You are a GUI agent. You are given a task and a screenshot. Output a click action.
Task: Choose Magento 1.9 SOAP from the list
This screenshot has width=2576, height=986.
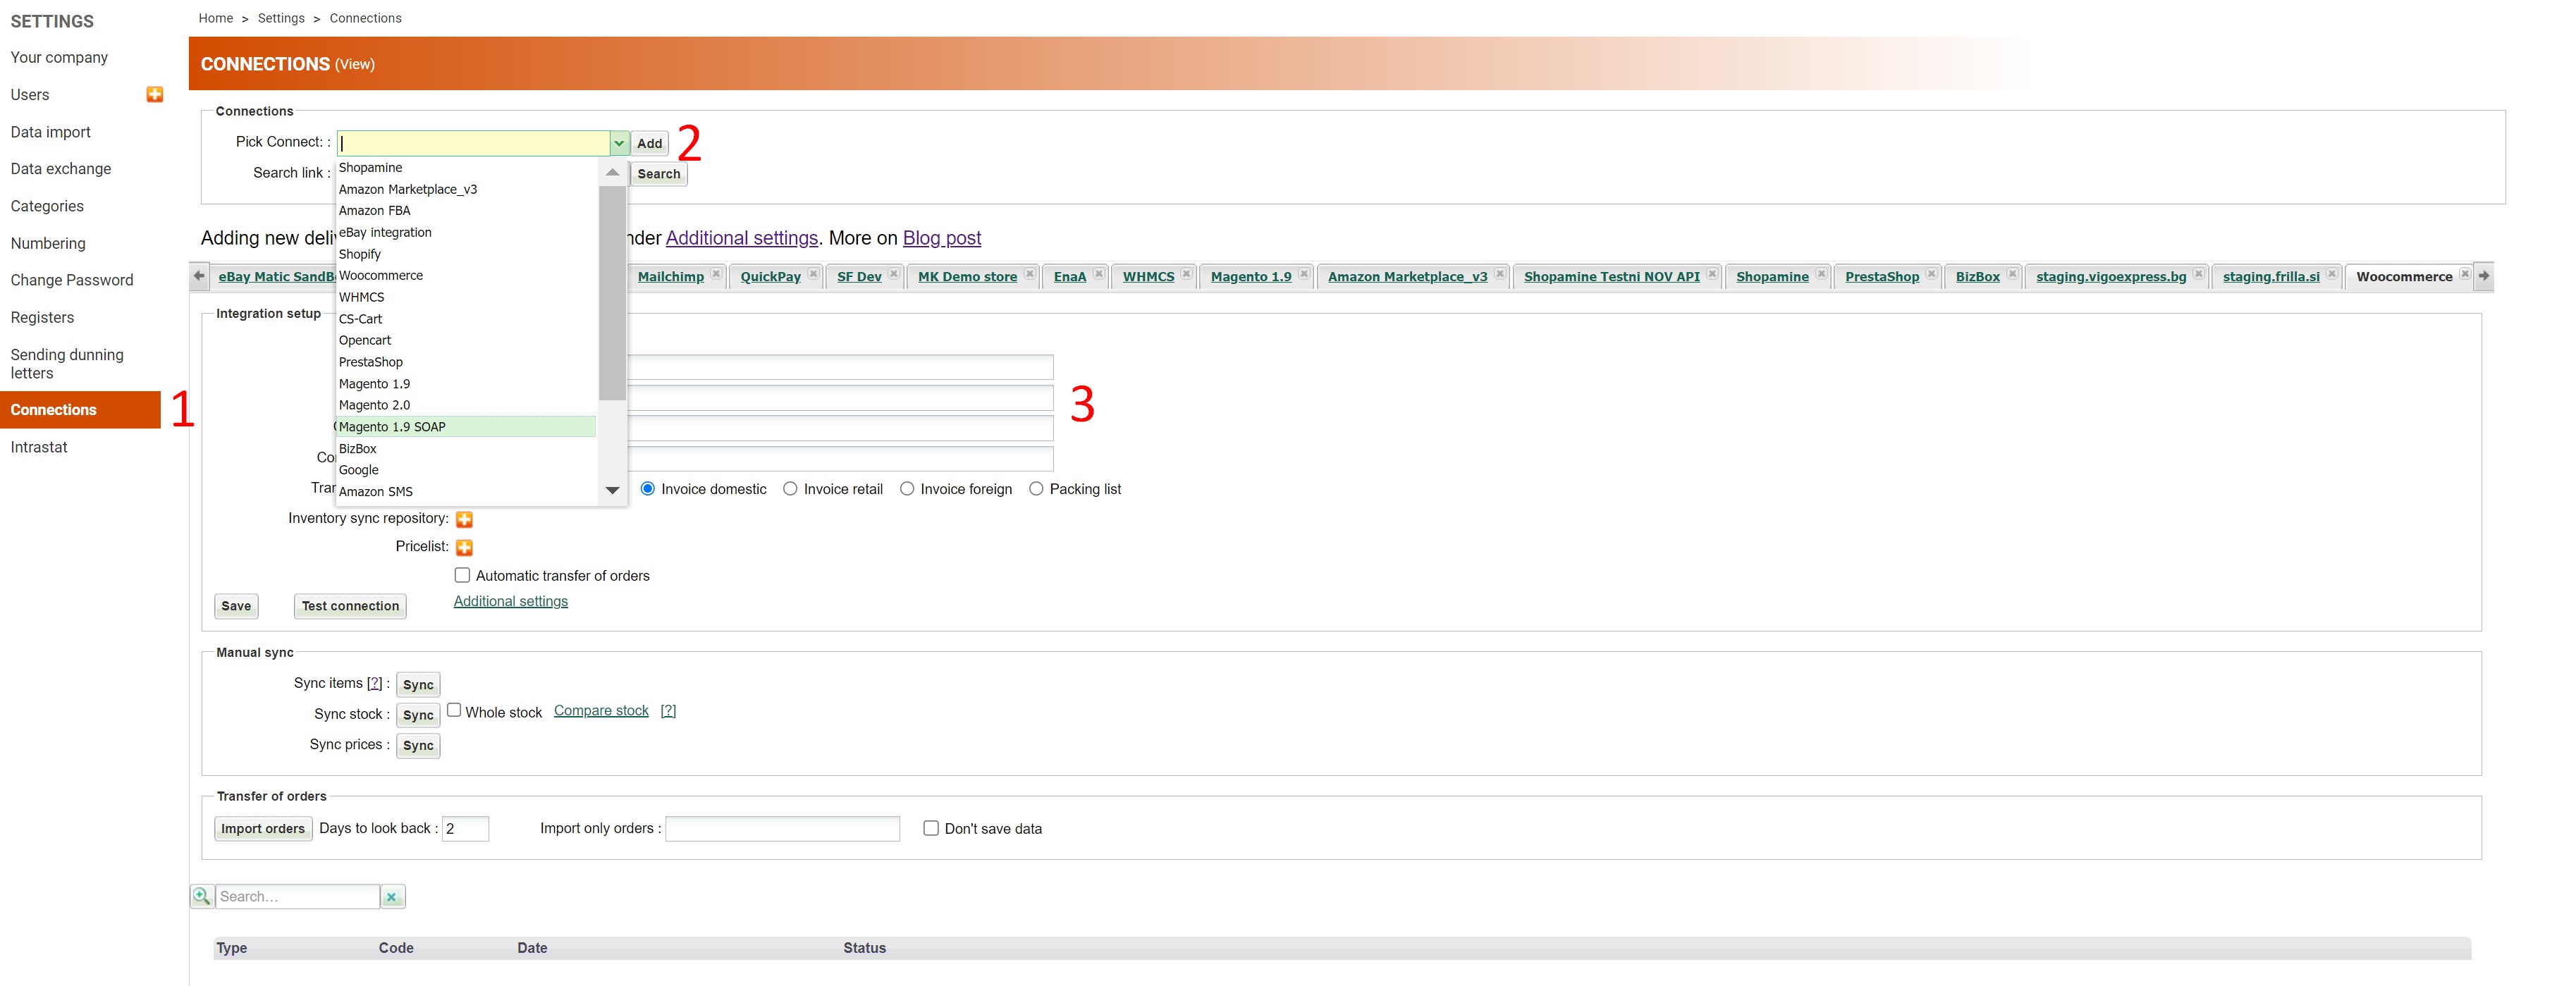pyautogui.click(x=392, y=427)
